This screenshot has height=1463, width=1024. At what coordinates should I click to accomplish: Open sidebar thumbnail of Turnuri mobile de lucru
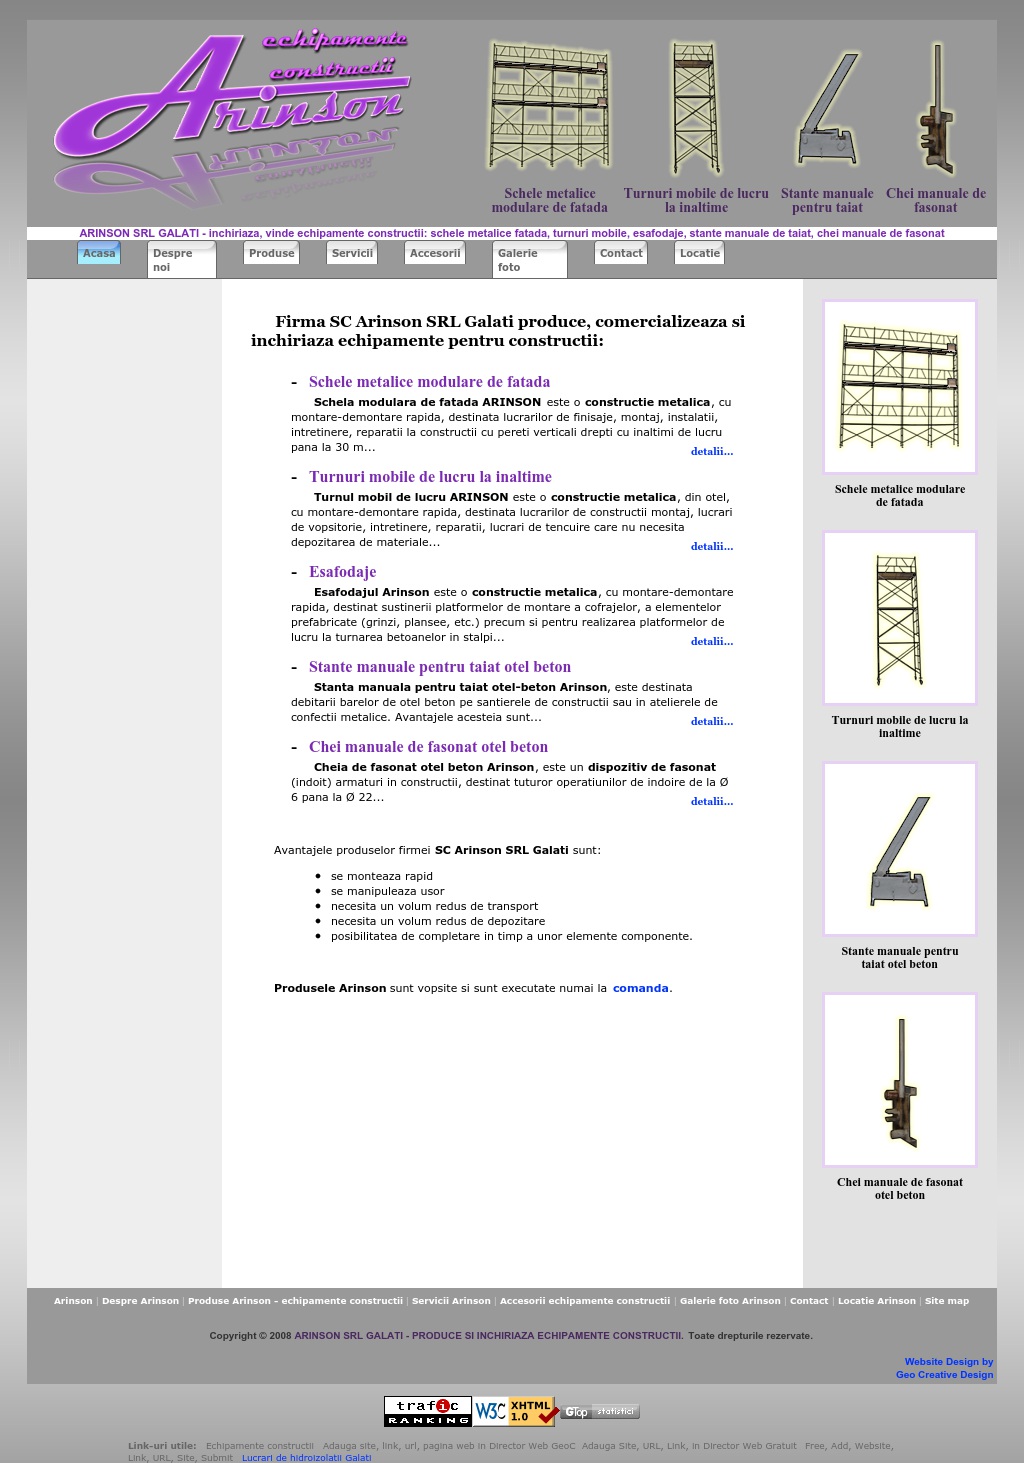[900, 618]
